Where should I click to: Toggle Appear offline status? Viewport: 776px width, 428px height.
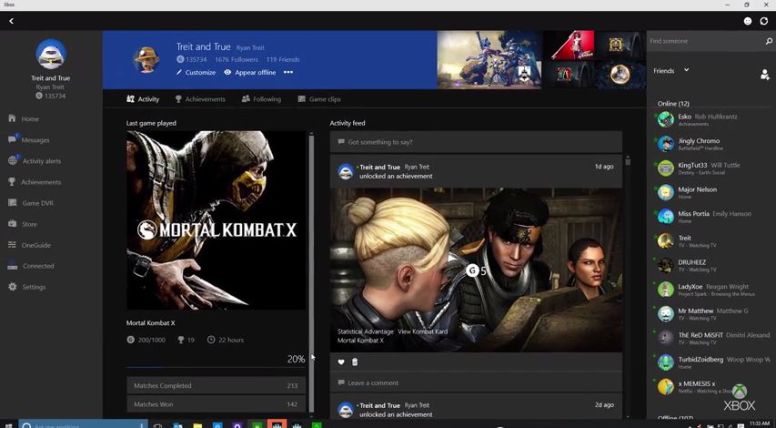click(250, 72)
